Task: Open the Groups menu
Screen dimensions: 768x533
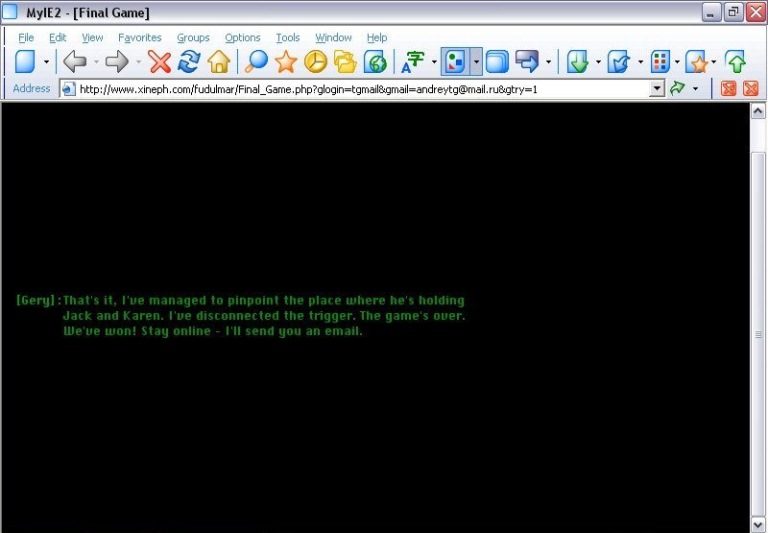Action: (193, 38)
